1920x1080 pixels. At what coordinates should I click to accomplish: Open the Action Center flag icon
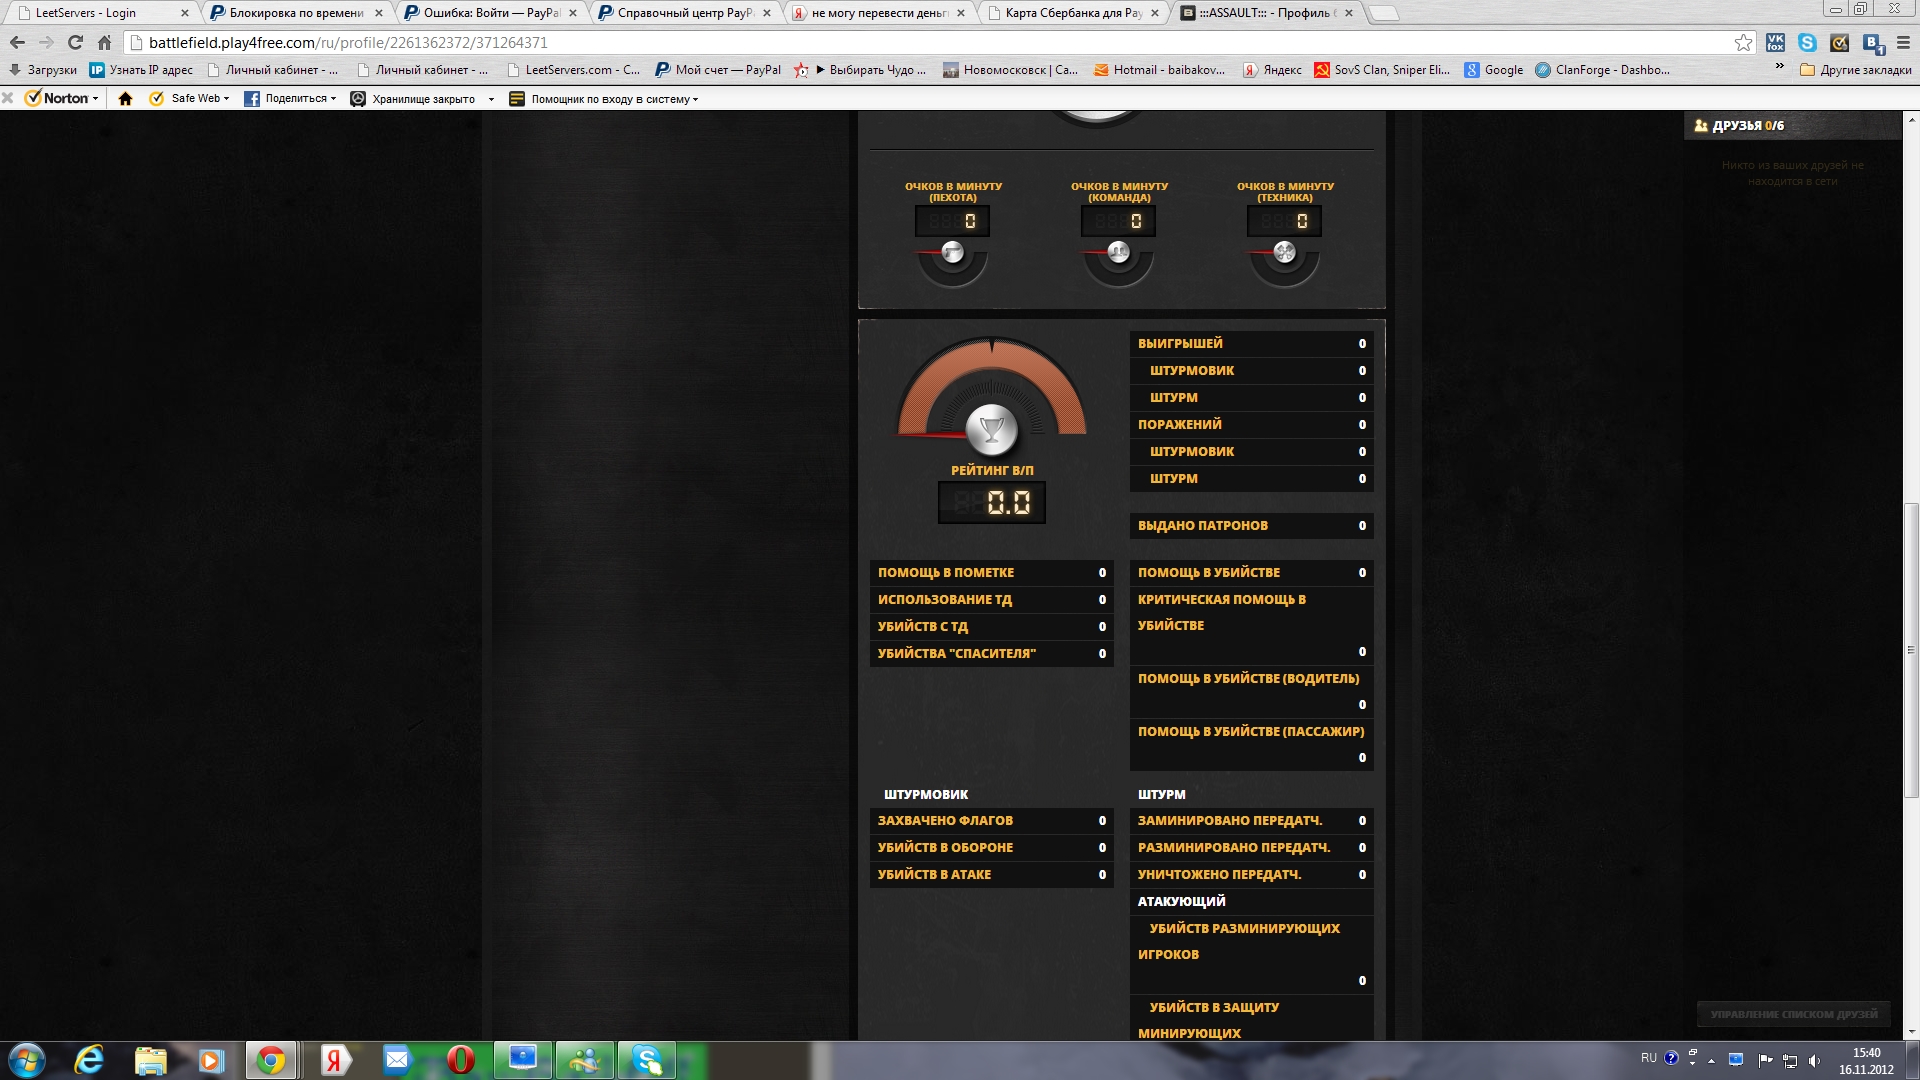click(1764, 1060)
